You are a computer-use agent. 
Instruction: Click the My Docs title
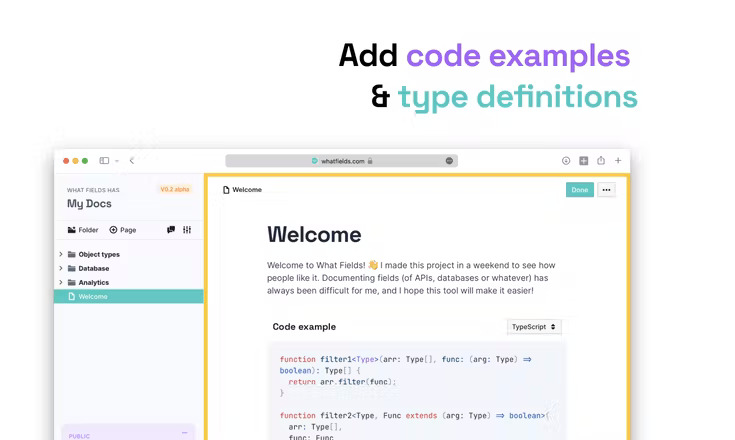coord(89,204)
